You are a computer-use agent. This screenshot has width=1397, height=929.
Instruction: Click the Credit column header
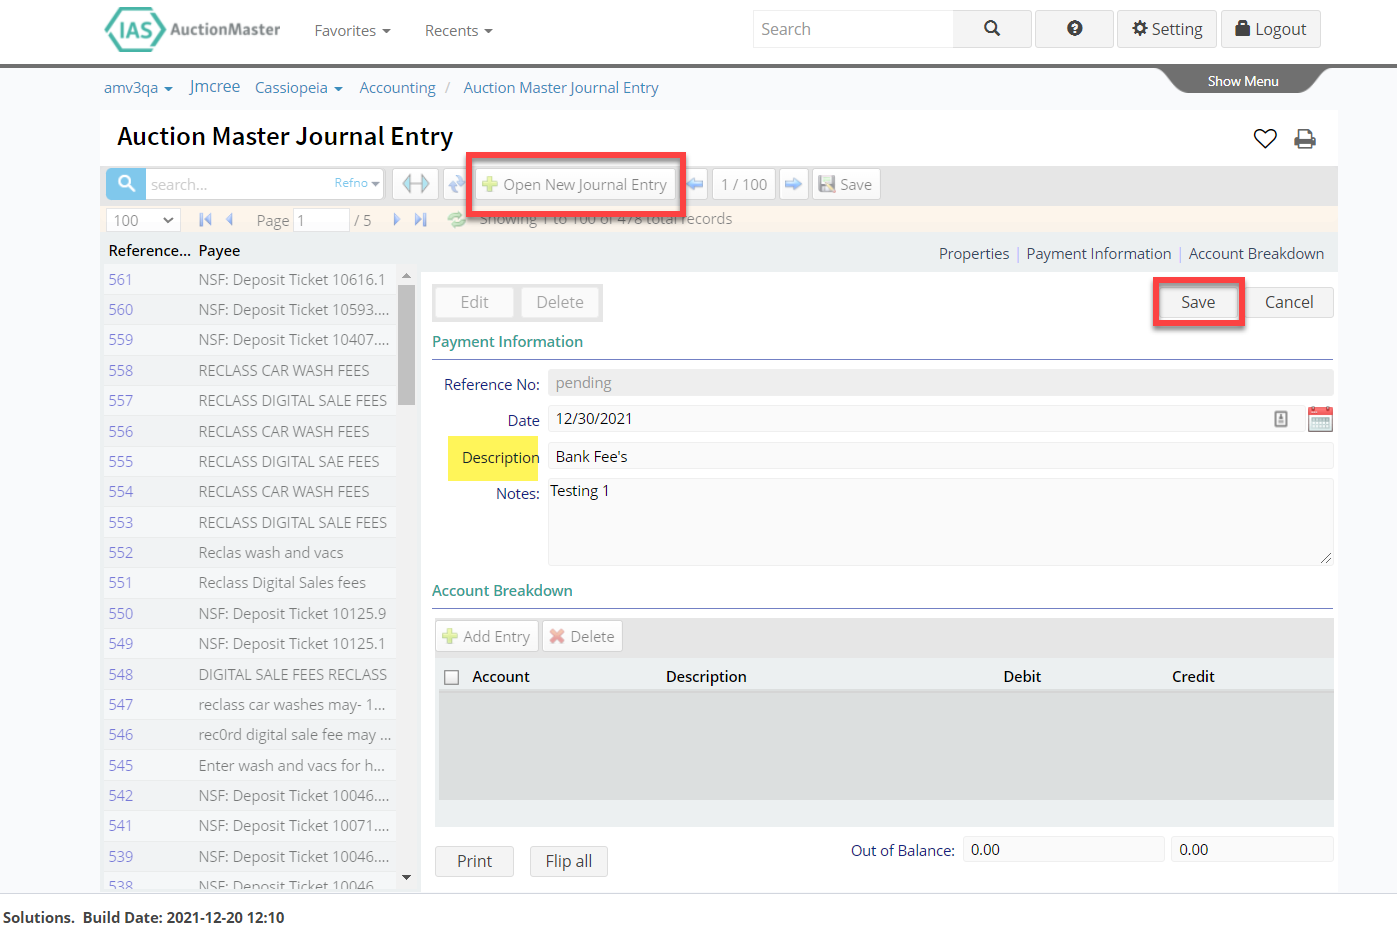coord(1193,676)
